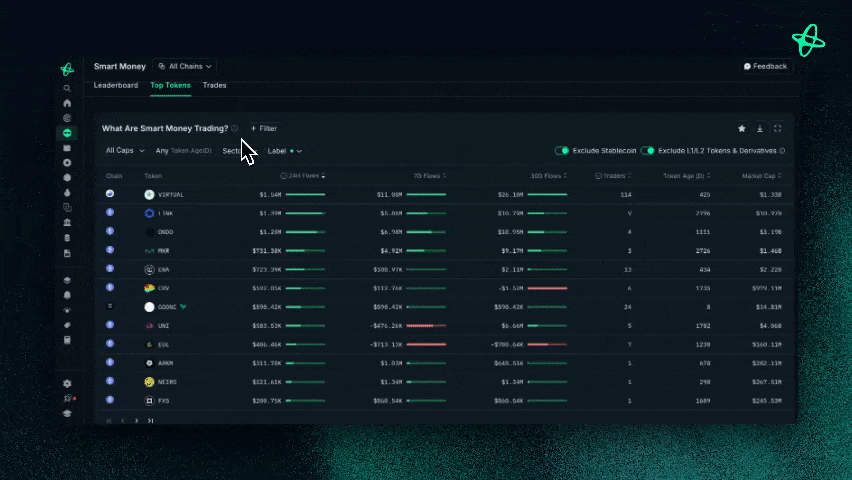The width and height of the screenshot is (852, 480).
Task: Click VIRTUAL's traders count 114
Action: (625, 195)
